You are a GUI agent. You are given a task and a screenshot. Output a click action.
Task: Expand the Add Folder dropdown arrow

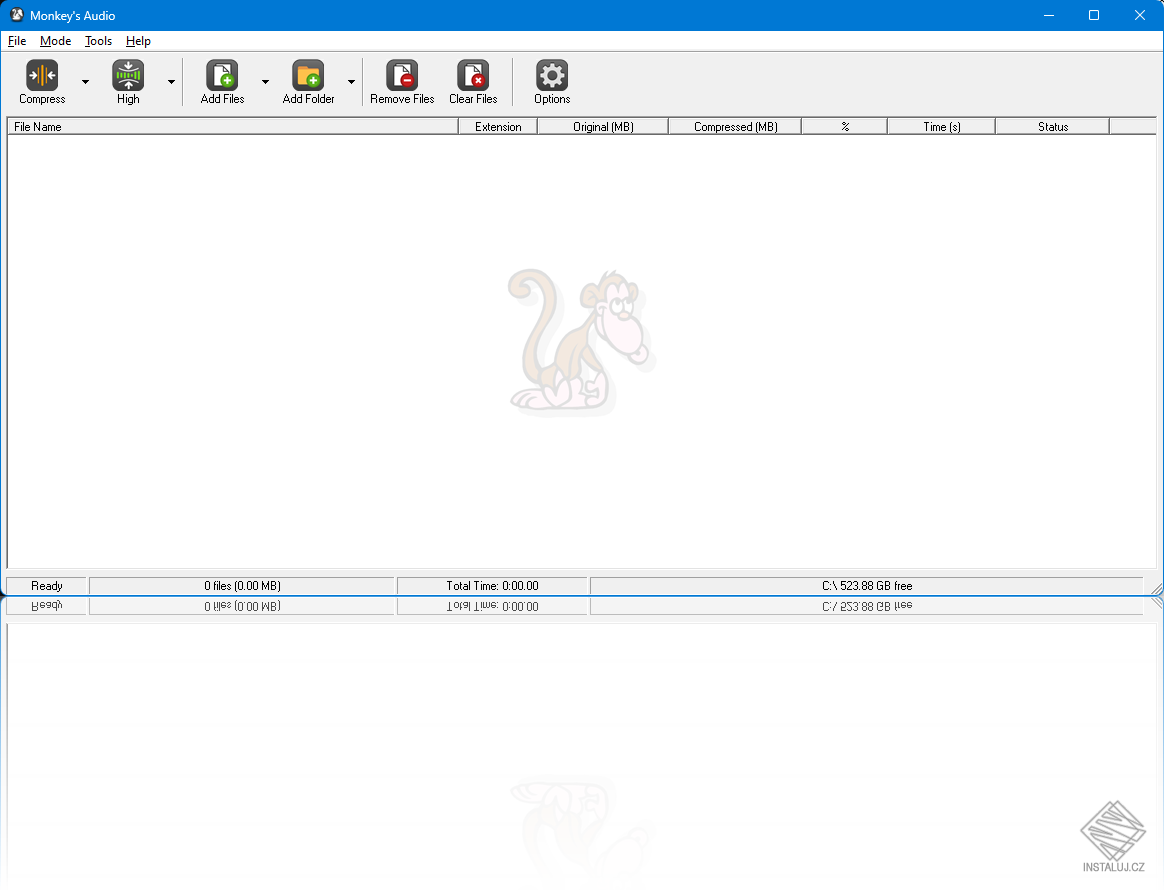(x=351, y=82)
